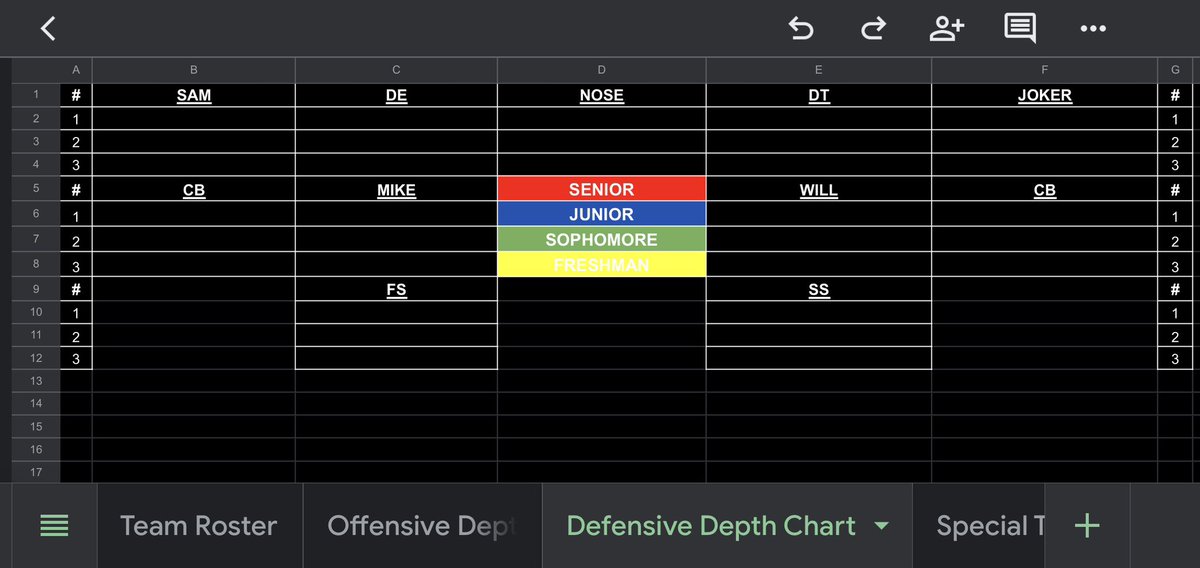This screenshot has height=568, width=1200.
Task: Select column D header
Action: click(x=601, y=70)
